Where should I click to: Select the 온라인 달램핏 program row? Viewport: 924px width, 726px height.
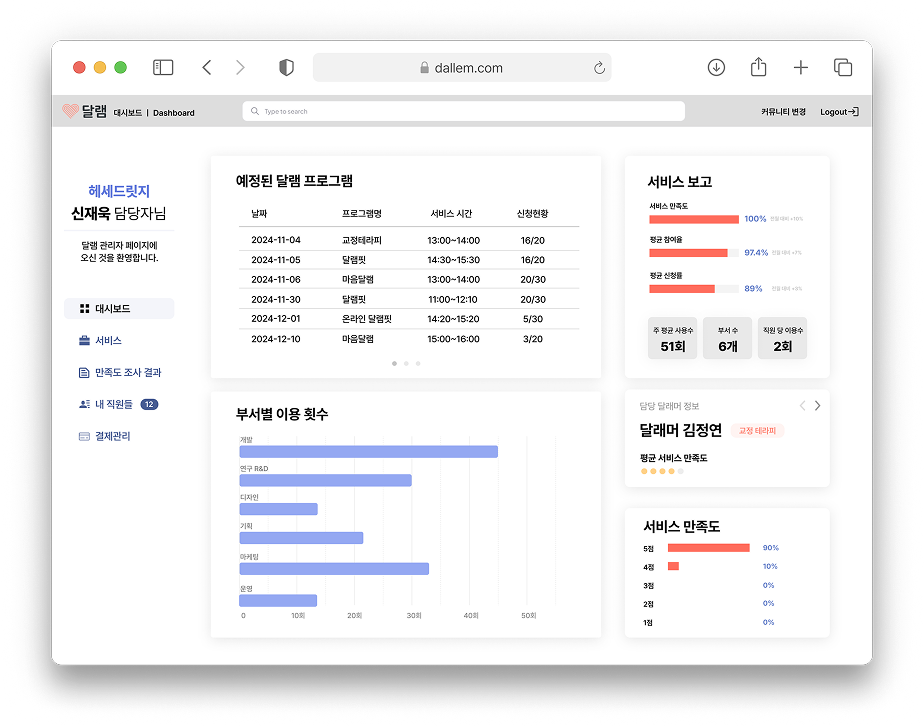pyautogui.click(x=409, y=319)
